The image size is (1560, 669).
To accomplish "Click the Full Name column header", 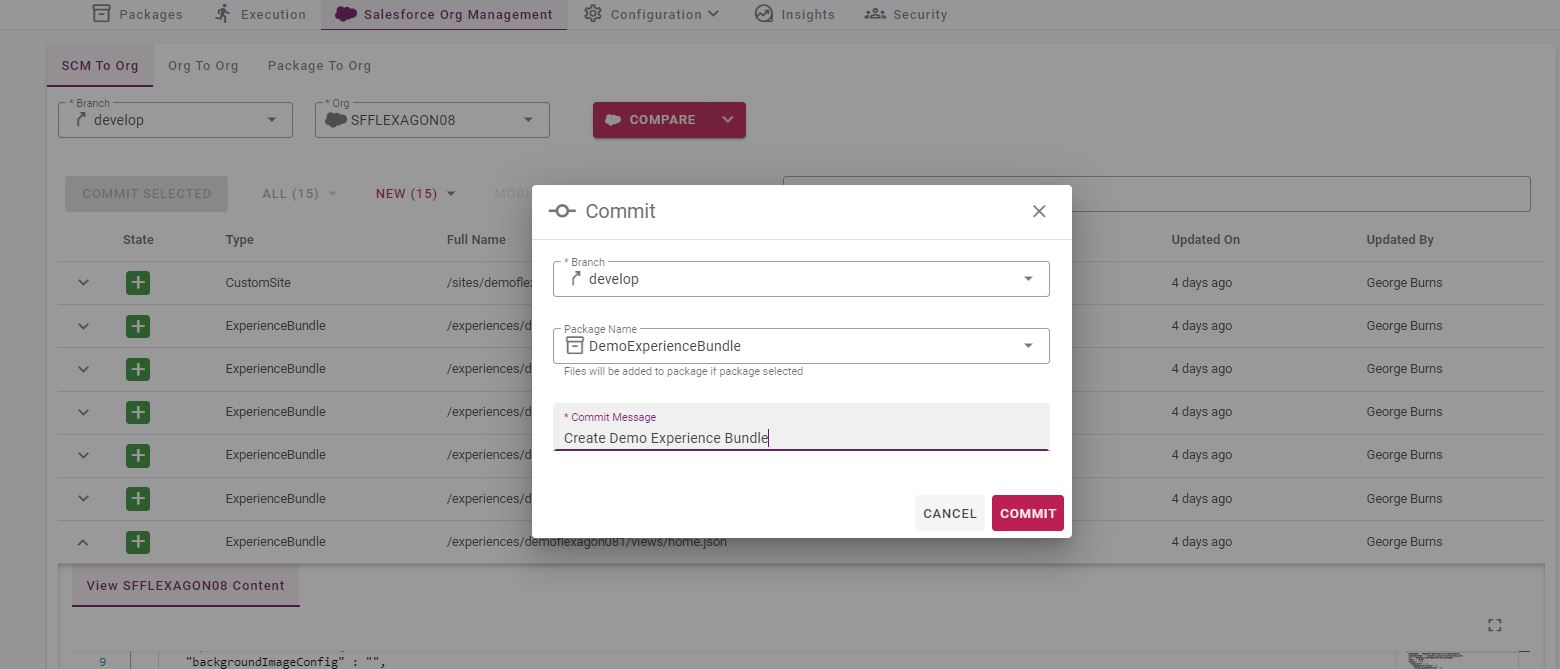I will point(476,240).
